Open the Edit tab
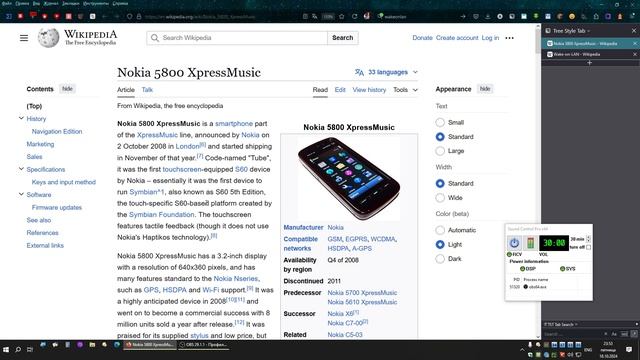Viewport: 640px width, 360px height. [x=340, y=90]
